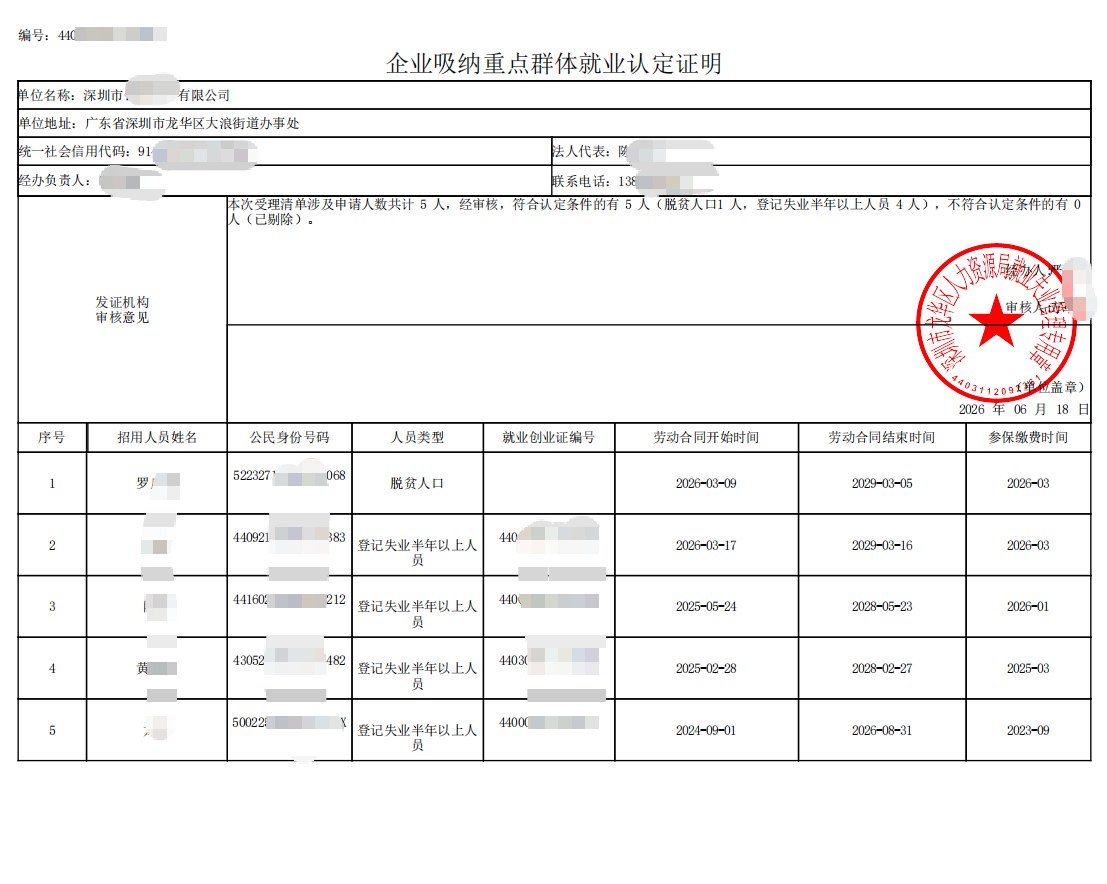Click the 脱贫人口 cell in row 1
1107x884 pixels.
click(417, 484)
